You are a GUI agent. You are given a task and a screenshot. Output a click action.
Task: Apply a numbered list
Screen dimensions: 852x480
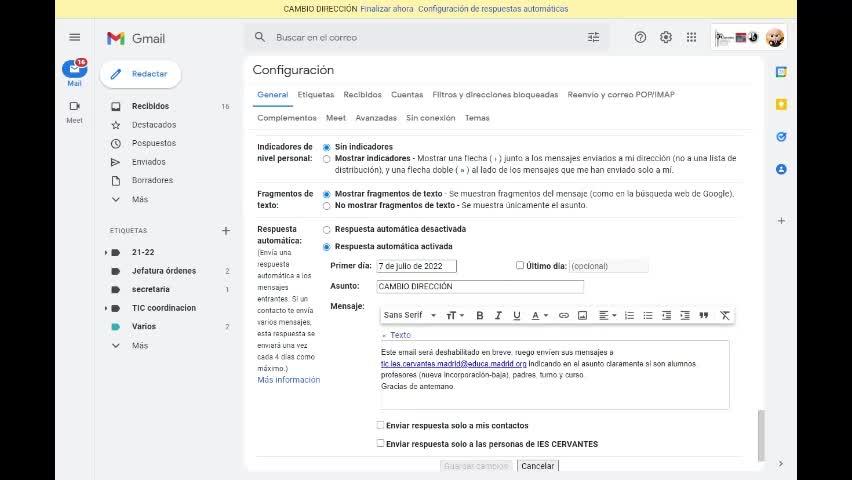coord(629,315)
